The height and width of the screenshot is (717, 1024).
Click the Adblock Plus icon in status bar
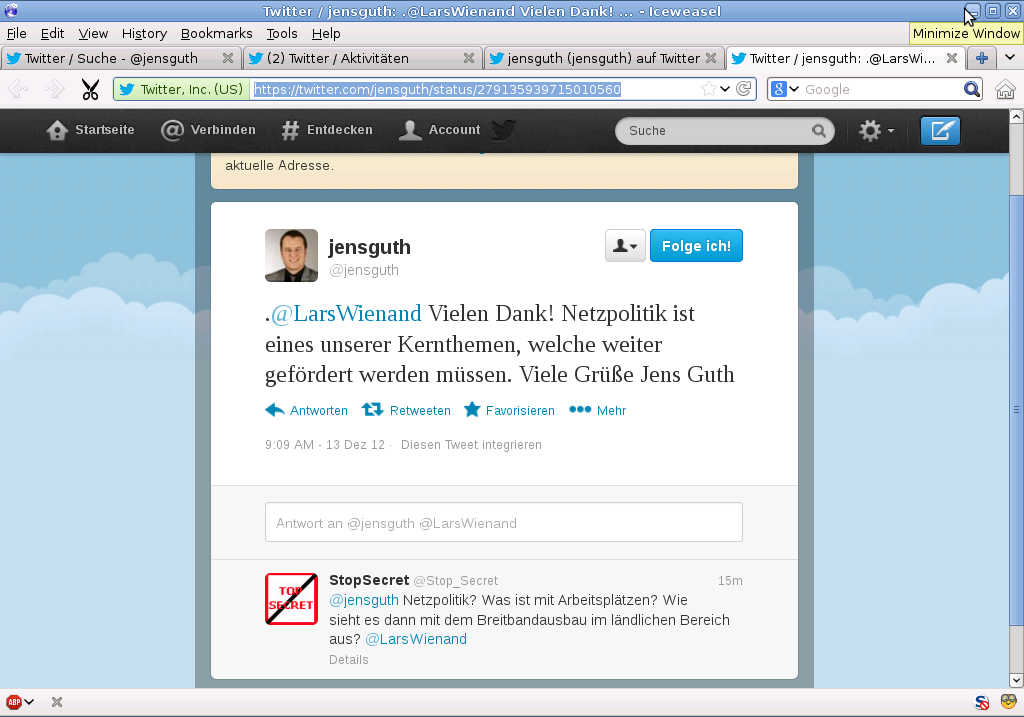coord(14,702)
